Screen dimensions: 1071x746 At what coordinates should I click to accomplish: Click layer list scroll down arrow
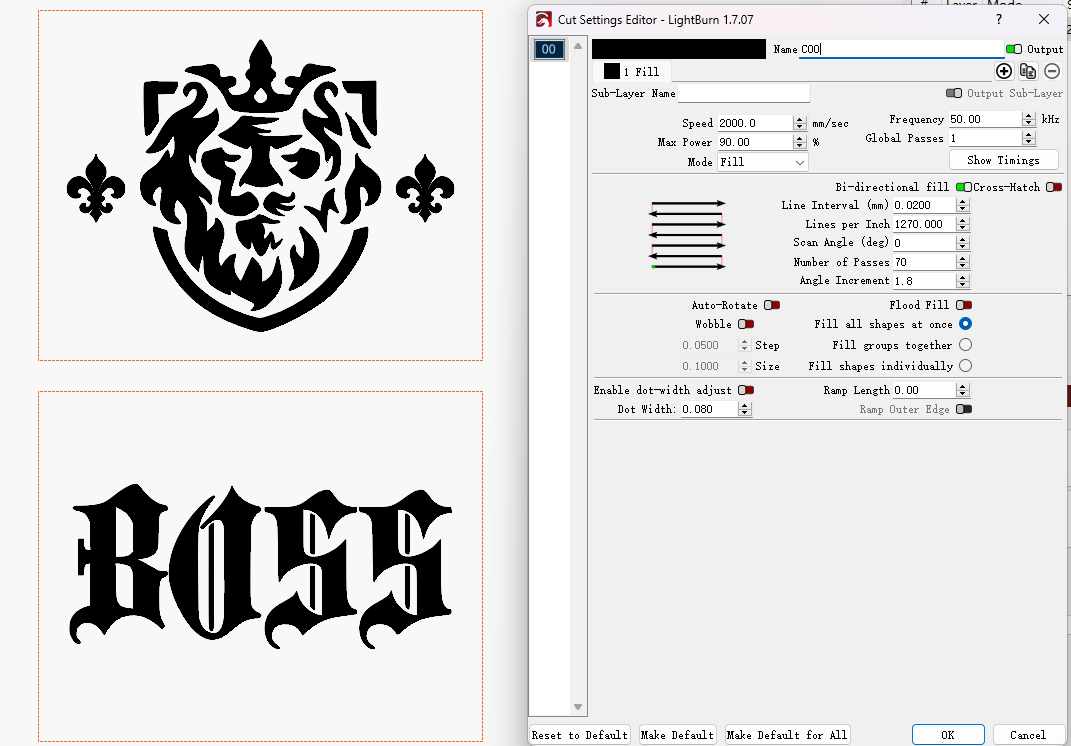pos(578,707)
